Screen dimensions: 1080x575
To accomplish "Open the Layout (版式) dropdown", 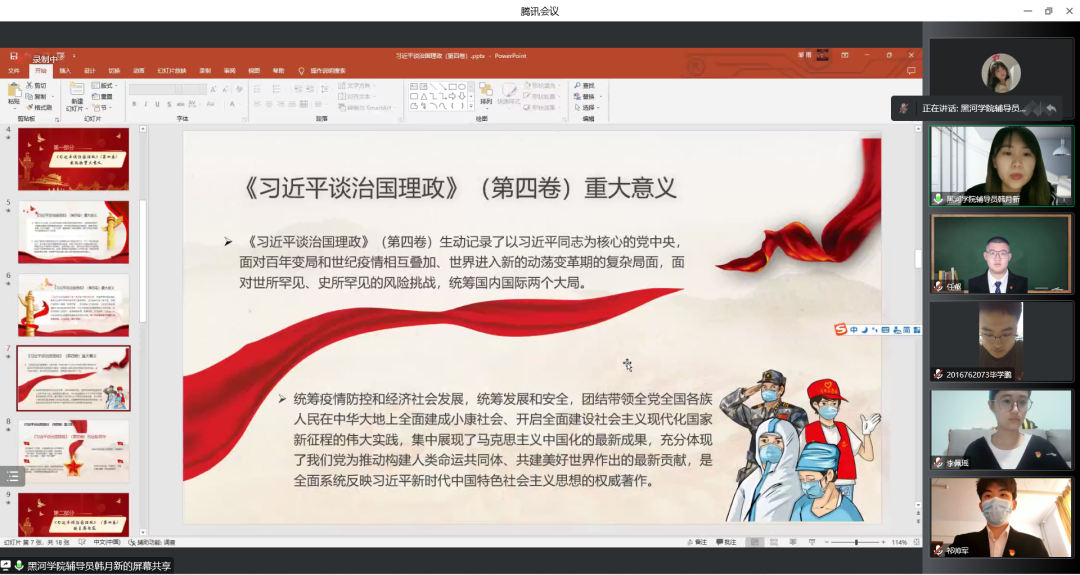I will (x=103, y=86).
